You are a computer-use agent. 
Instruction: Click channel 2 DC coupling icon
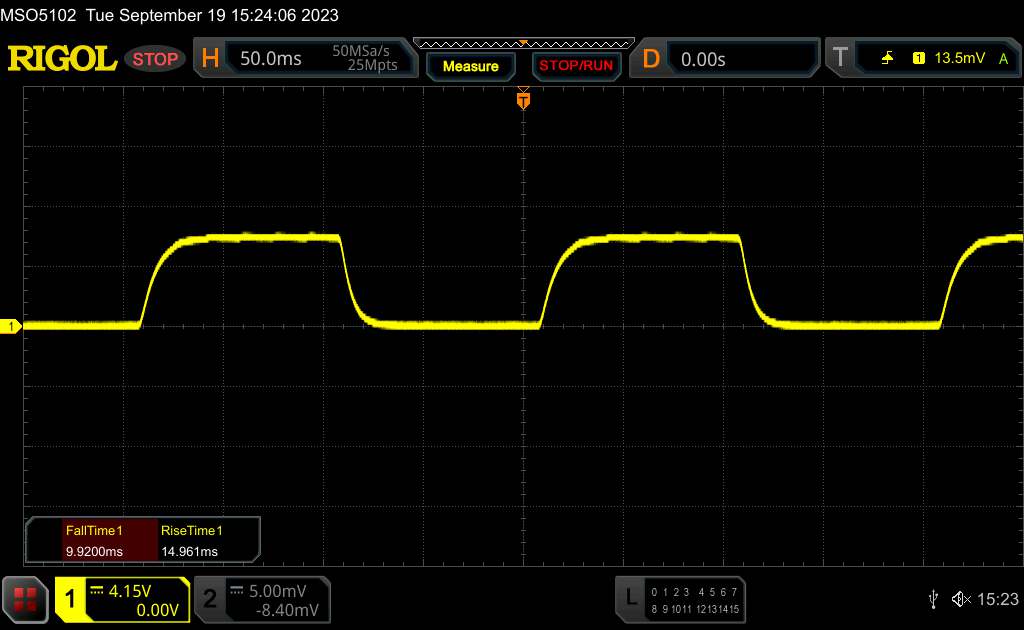[x=236, y=590]
